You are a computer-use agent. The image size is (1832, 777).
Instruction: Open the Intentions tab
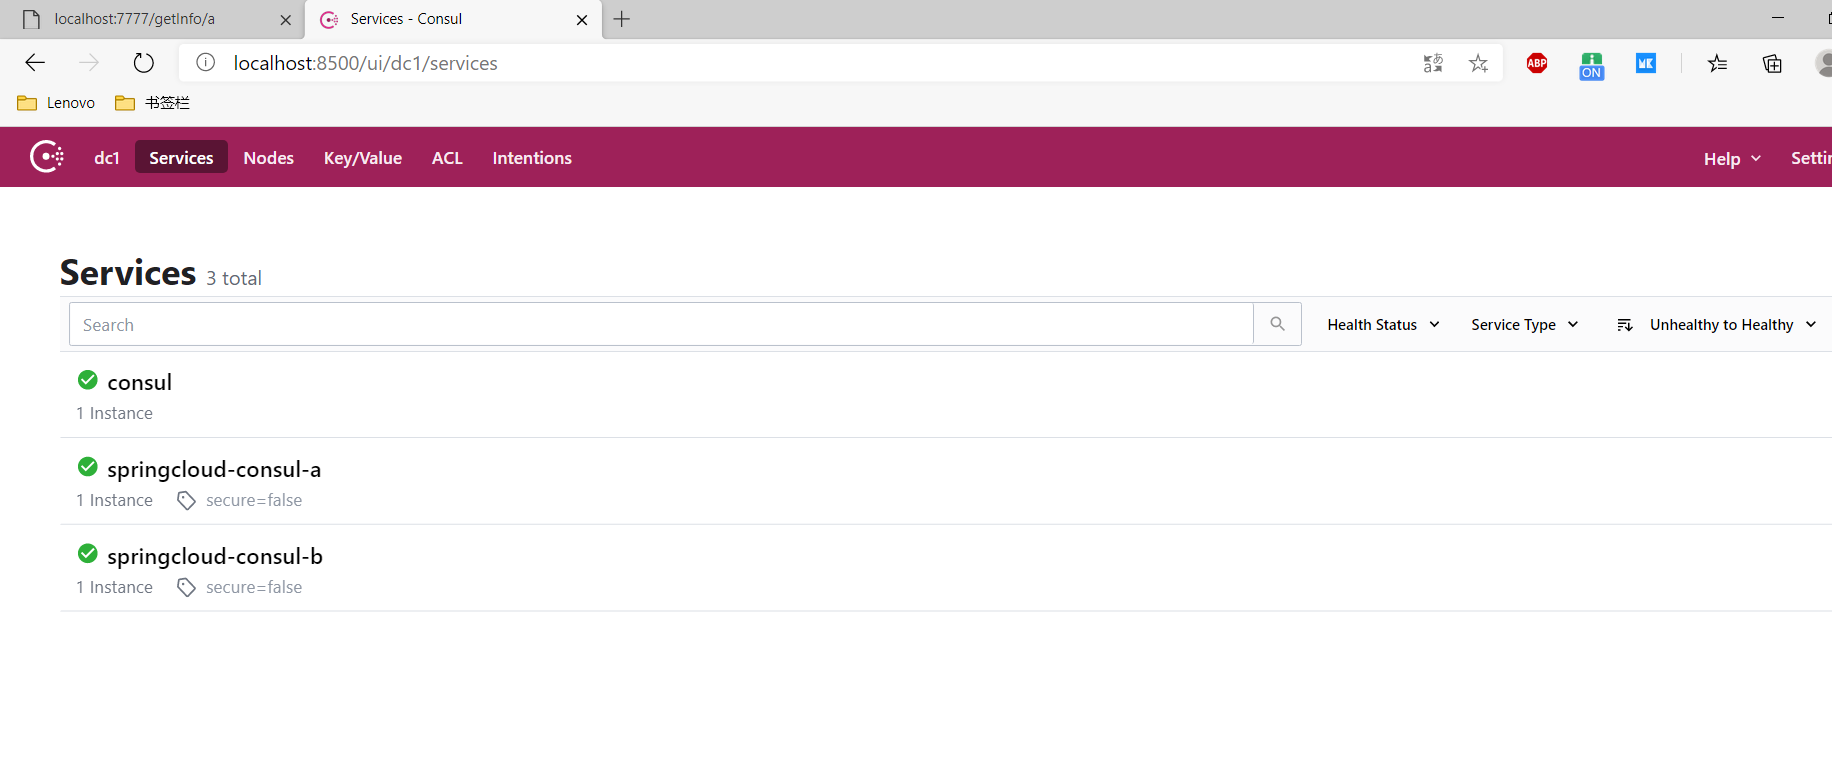[x=532, y=158]
